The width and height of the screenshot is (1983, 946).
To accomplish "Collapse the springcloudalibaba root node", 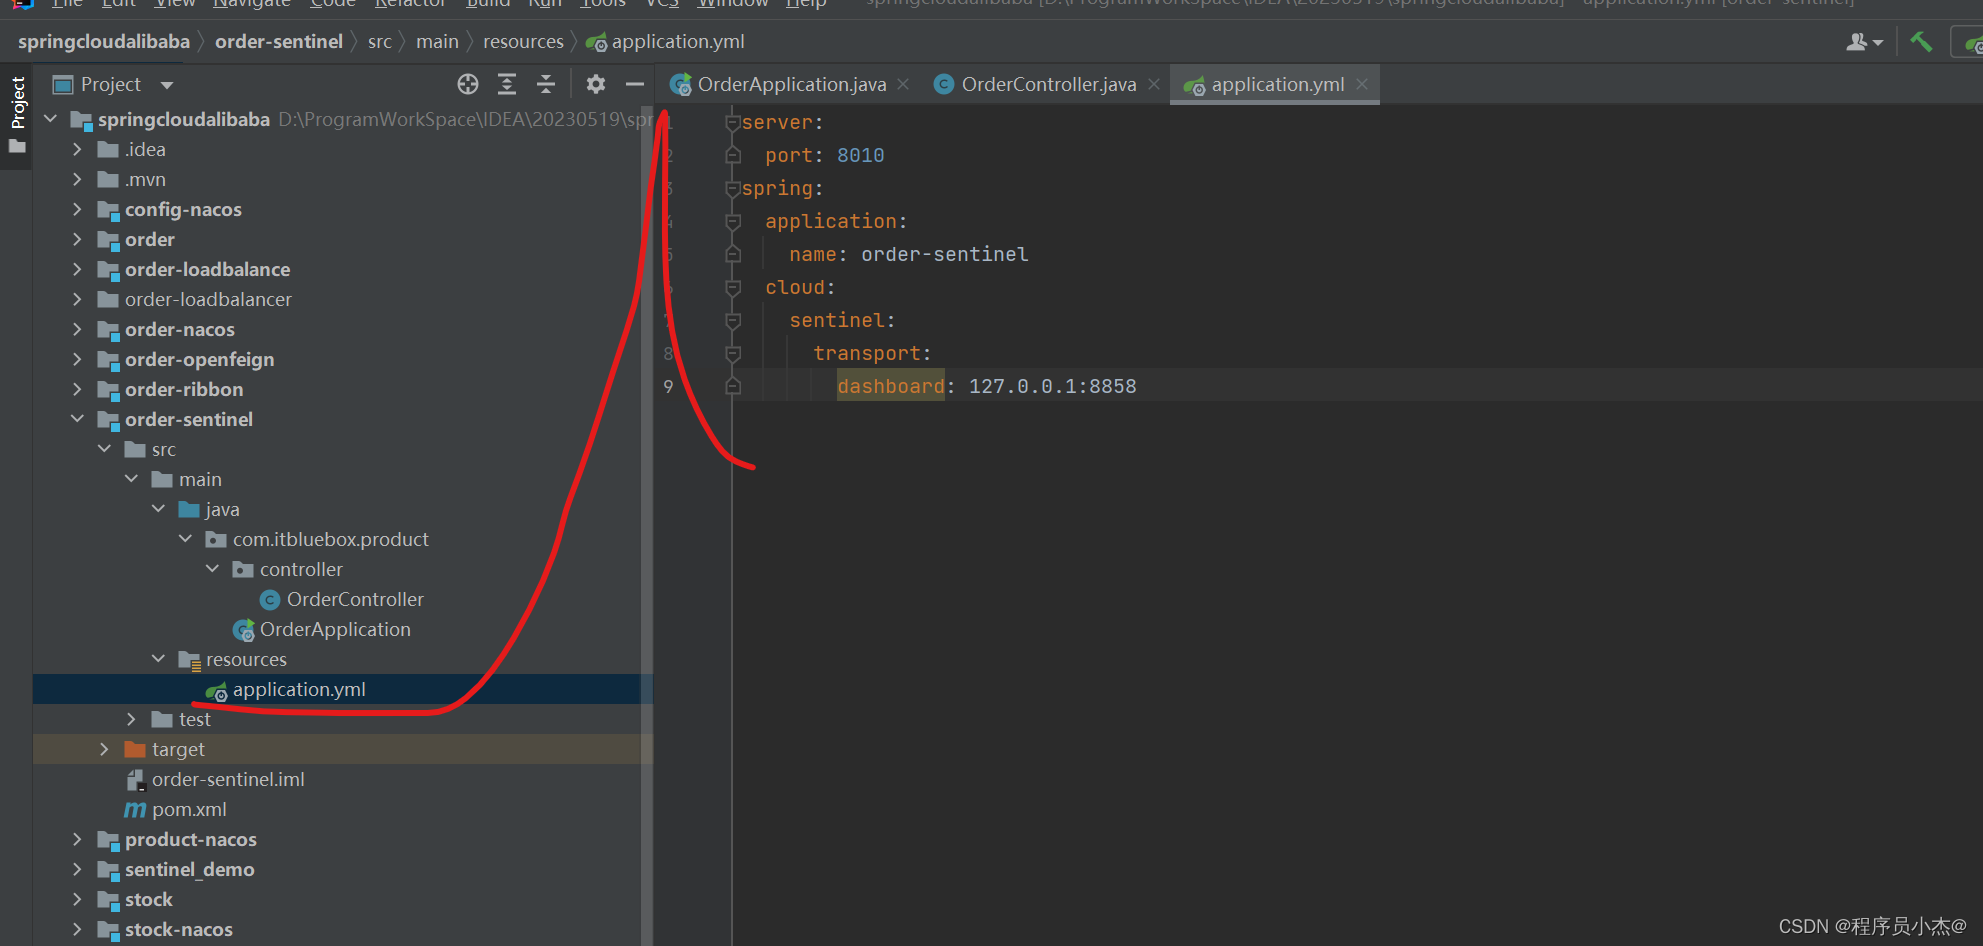I will (x=51, y=119).
